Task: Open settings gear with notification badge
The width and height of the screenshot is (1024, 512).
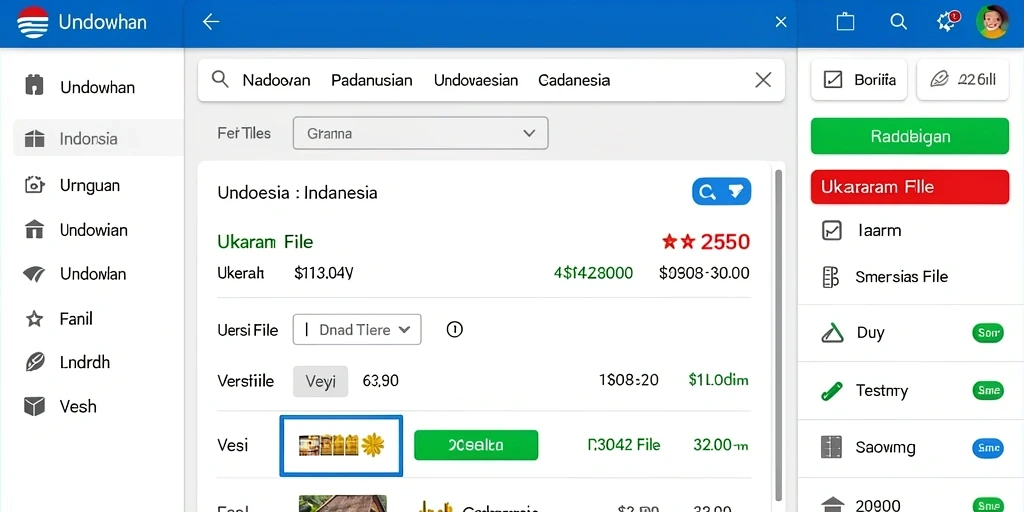Action: click(x=947, y=22)
